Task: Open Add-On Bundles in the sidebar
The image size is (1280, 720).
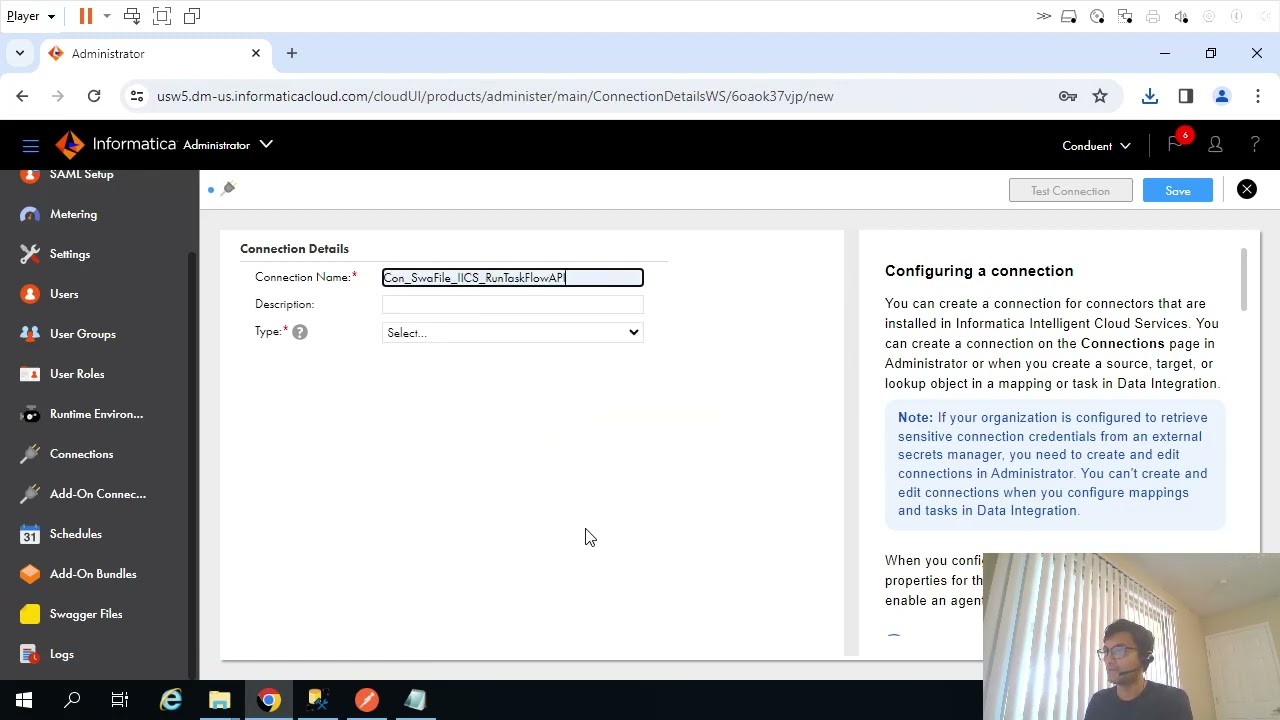Action: click(92, 574)
